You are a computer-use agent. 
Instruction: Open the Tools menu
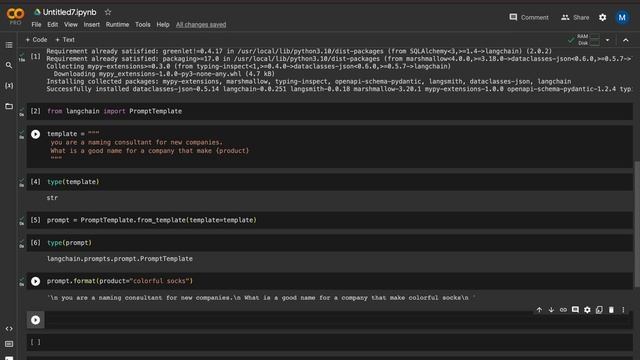[x=143, y=24]
